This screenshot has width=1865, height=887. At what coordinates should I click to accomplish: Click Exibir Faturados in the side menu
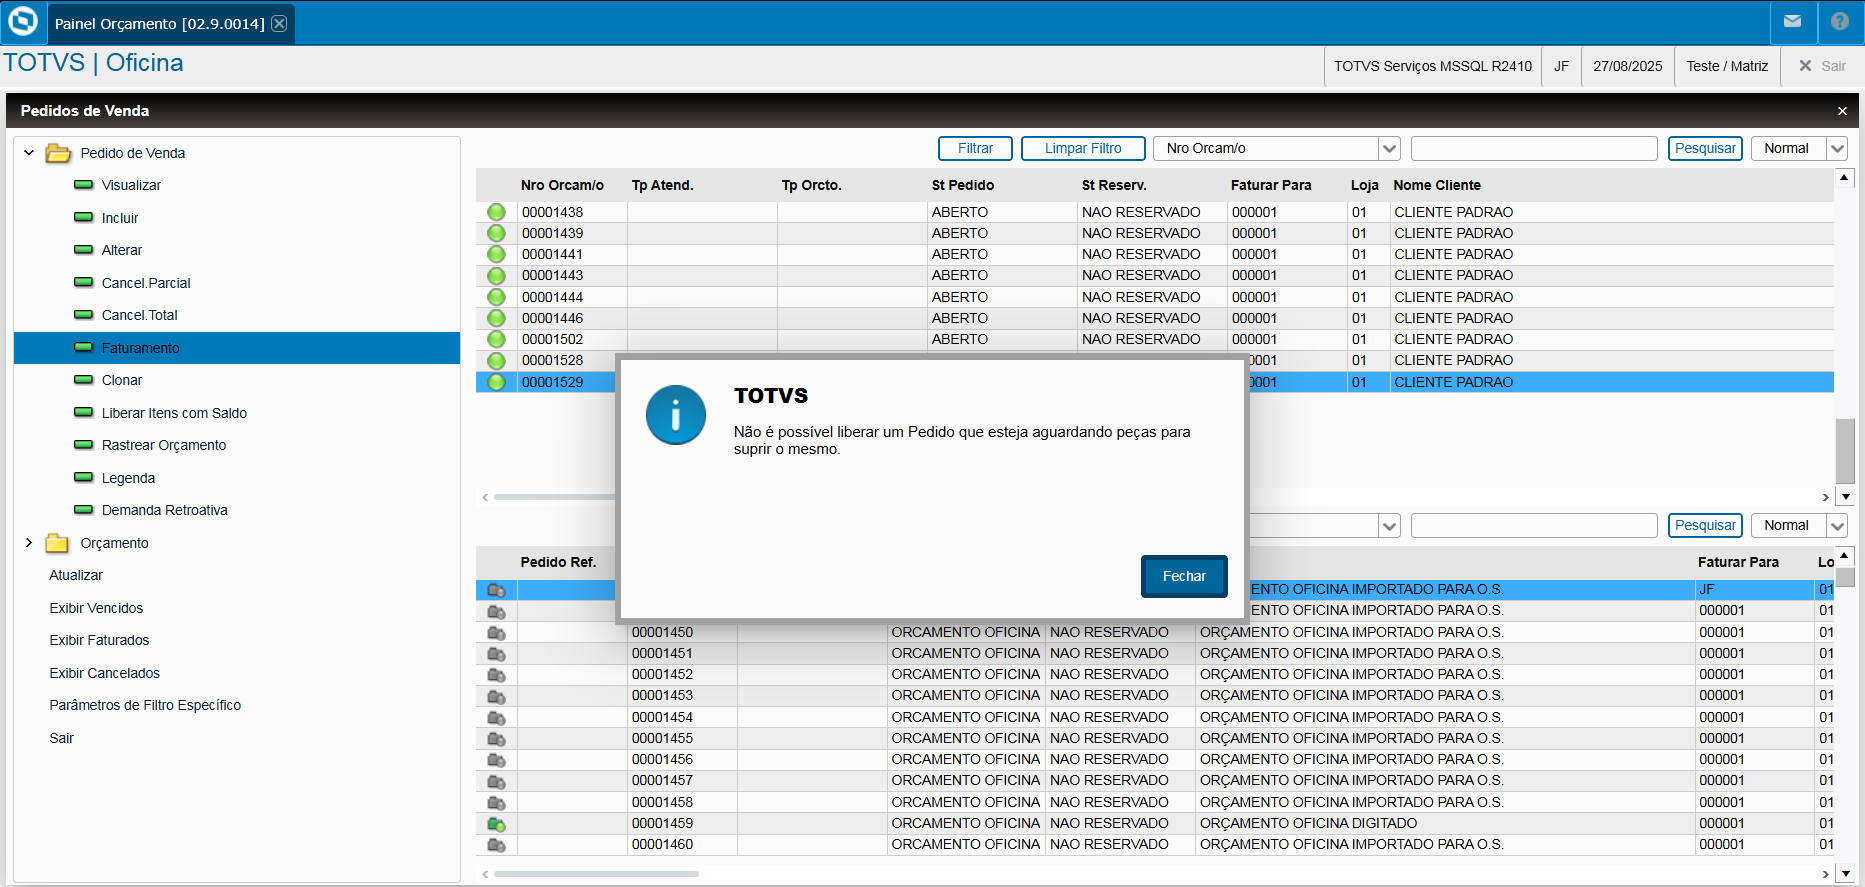99,640
